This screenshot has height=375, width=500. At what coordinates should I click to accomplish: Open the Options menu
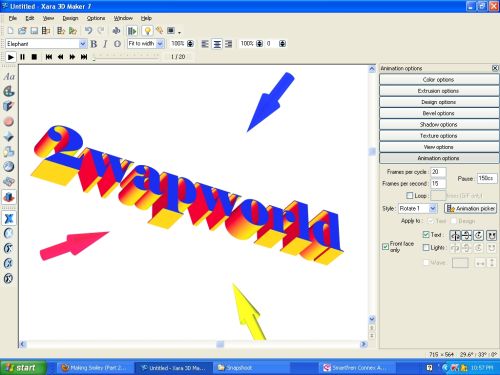click(96, 18)
